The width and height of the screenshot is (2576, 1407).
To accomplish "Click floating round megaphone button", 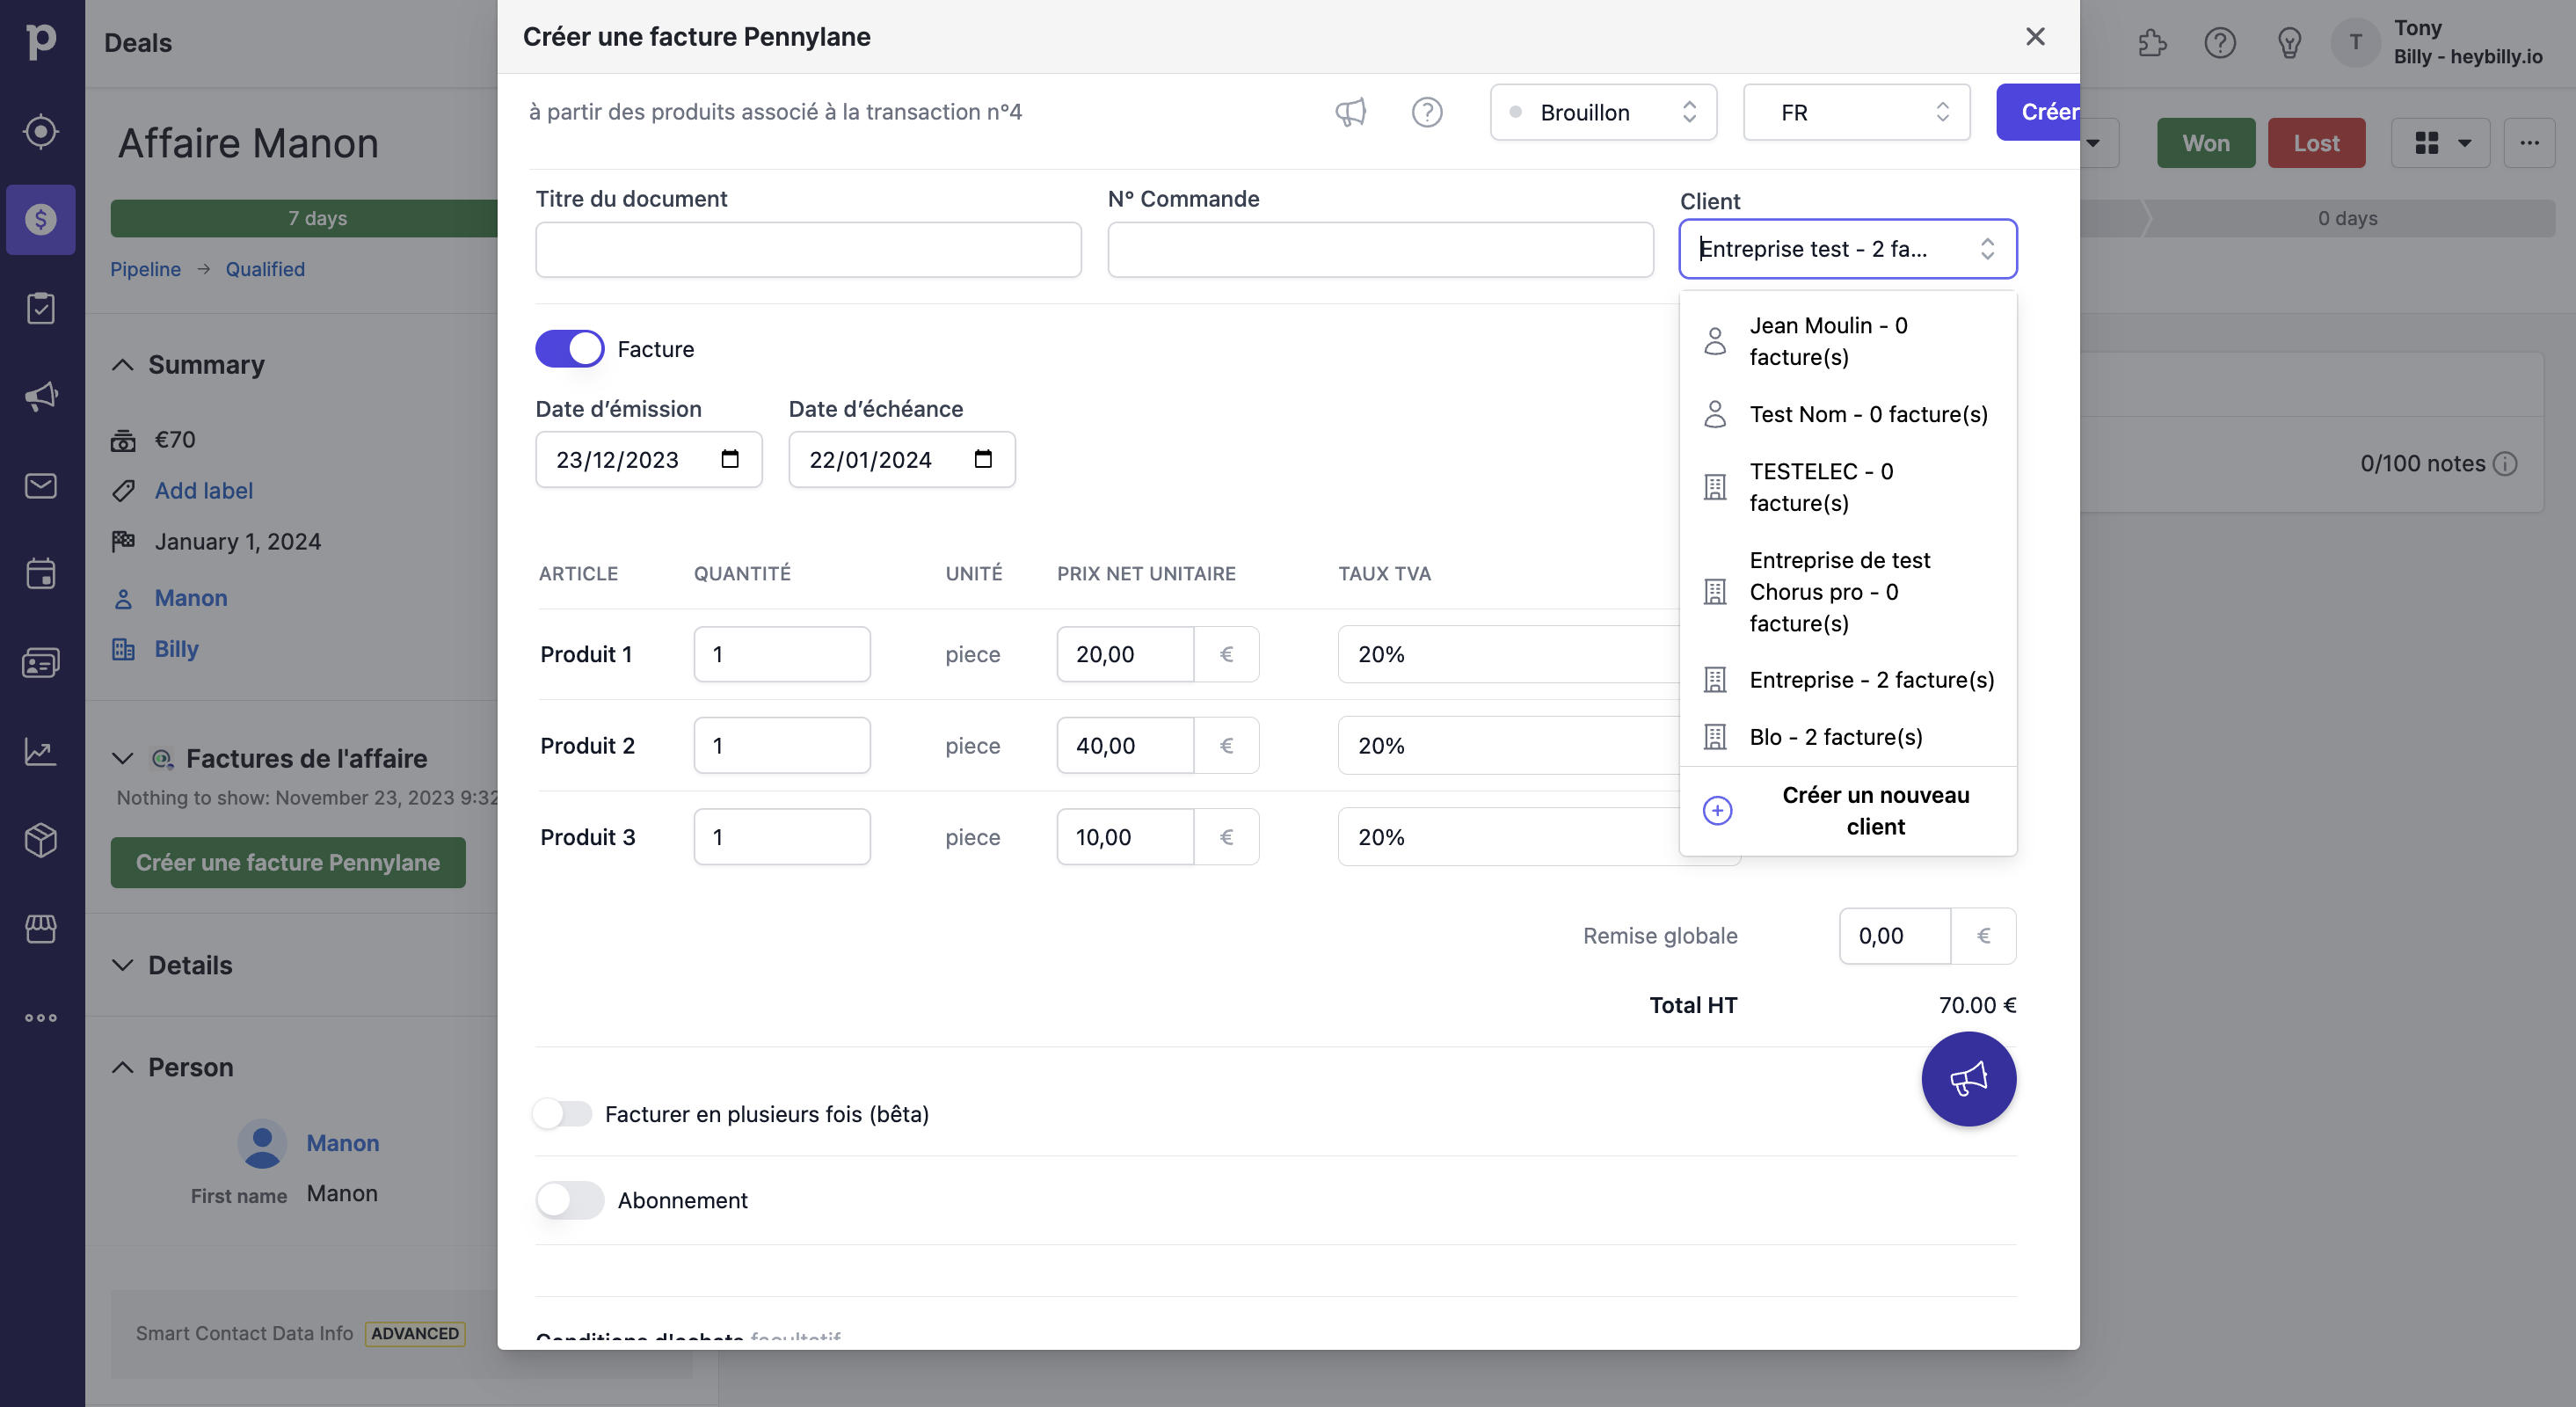I will (x=1968, y=1079).
